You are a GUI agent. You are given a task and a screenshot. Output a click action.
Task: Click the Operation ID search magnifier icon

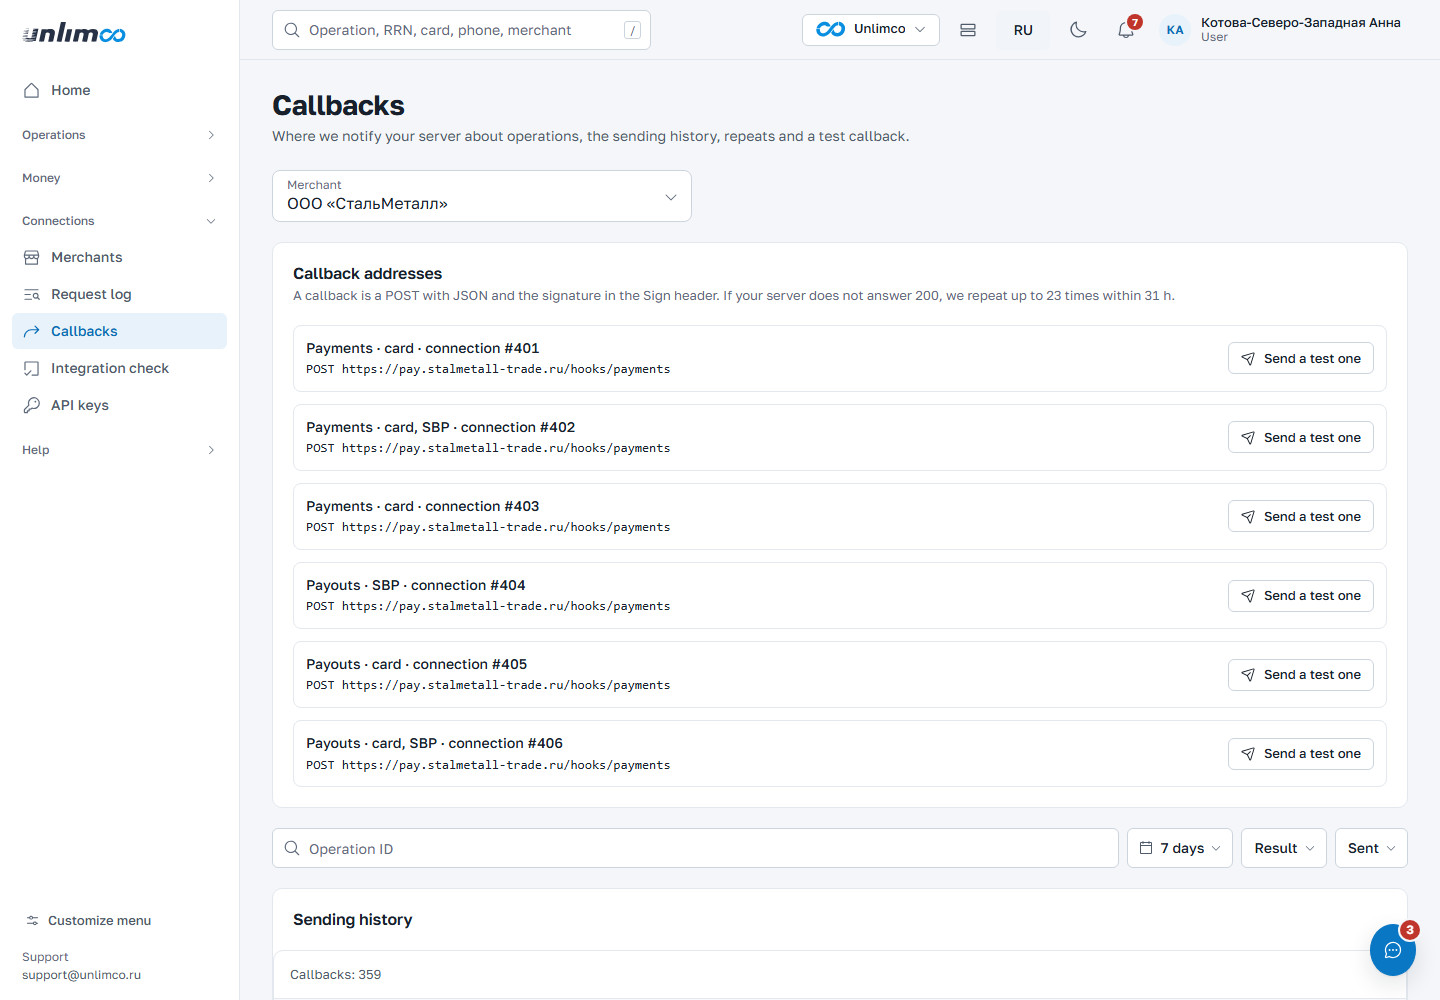coord(292,848)
